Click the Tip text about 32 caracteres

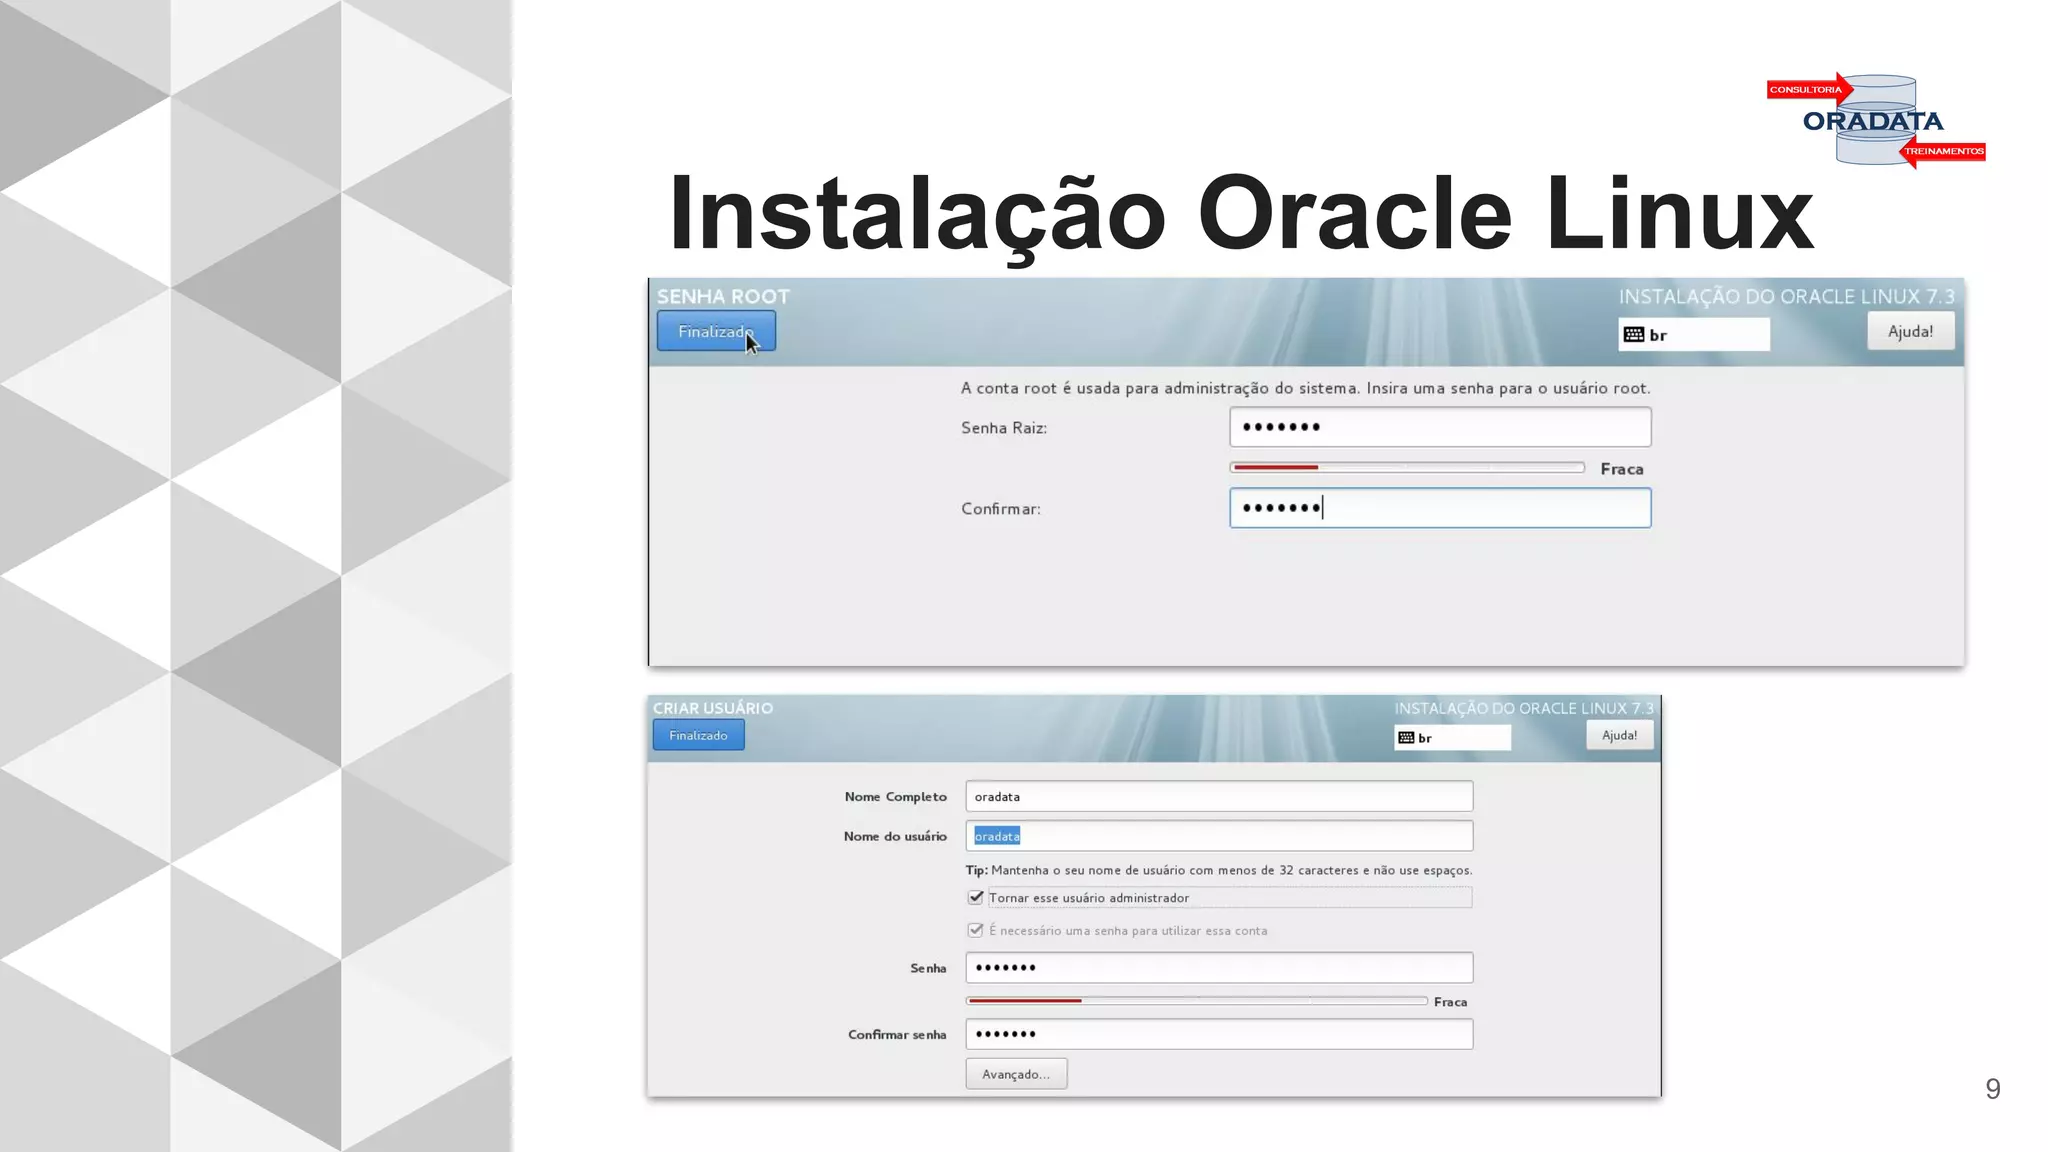[x=1219, y=870]
